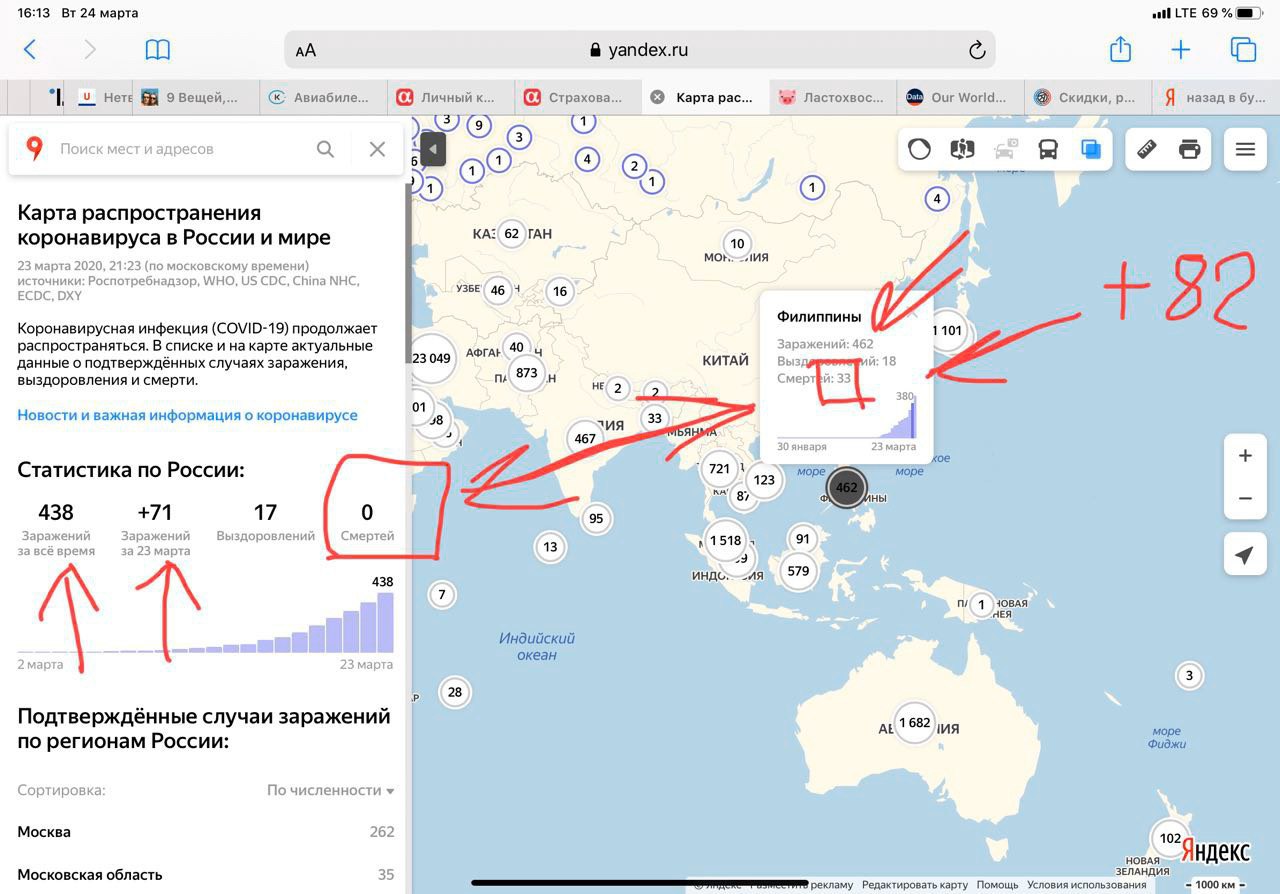
Task: Select the ruler distance tool
Action: [1147, 150]
